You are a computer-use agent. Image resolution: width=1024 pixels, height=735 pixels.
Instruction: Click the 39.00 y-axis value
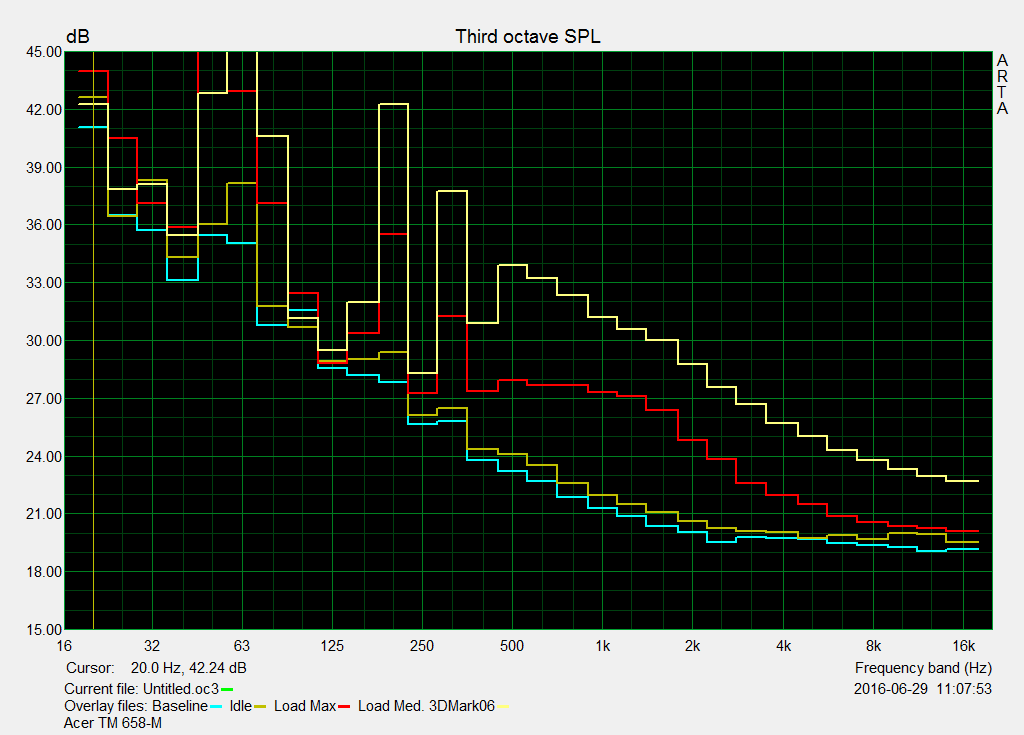click(44, 168)
